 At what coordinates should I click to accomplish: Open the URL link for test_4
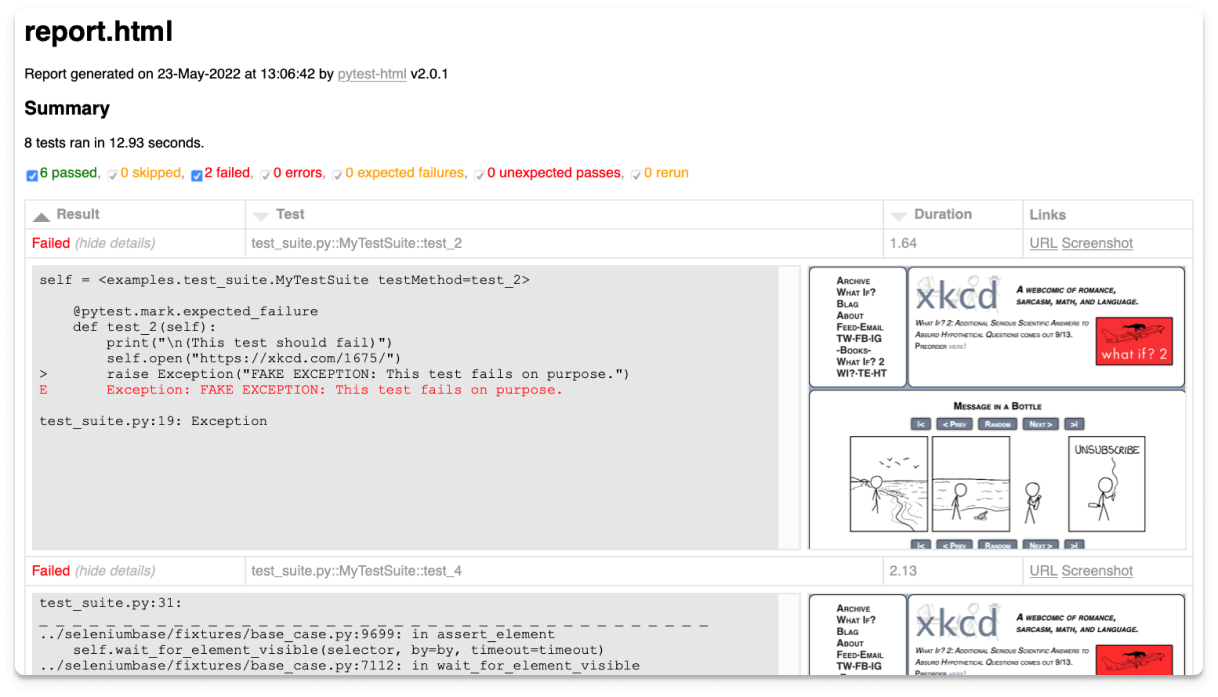pos(1043,571)
